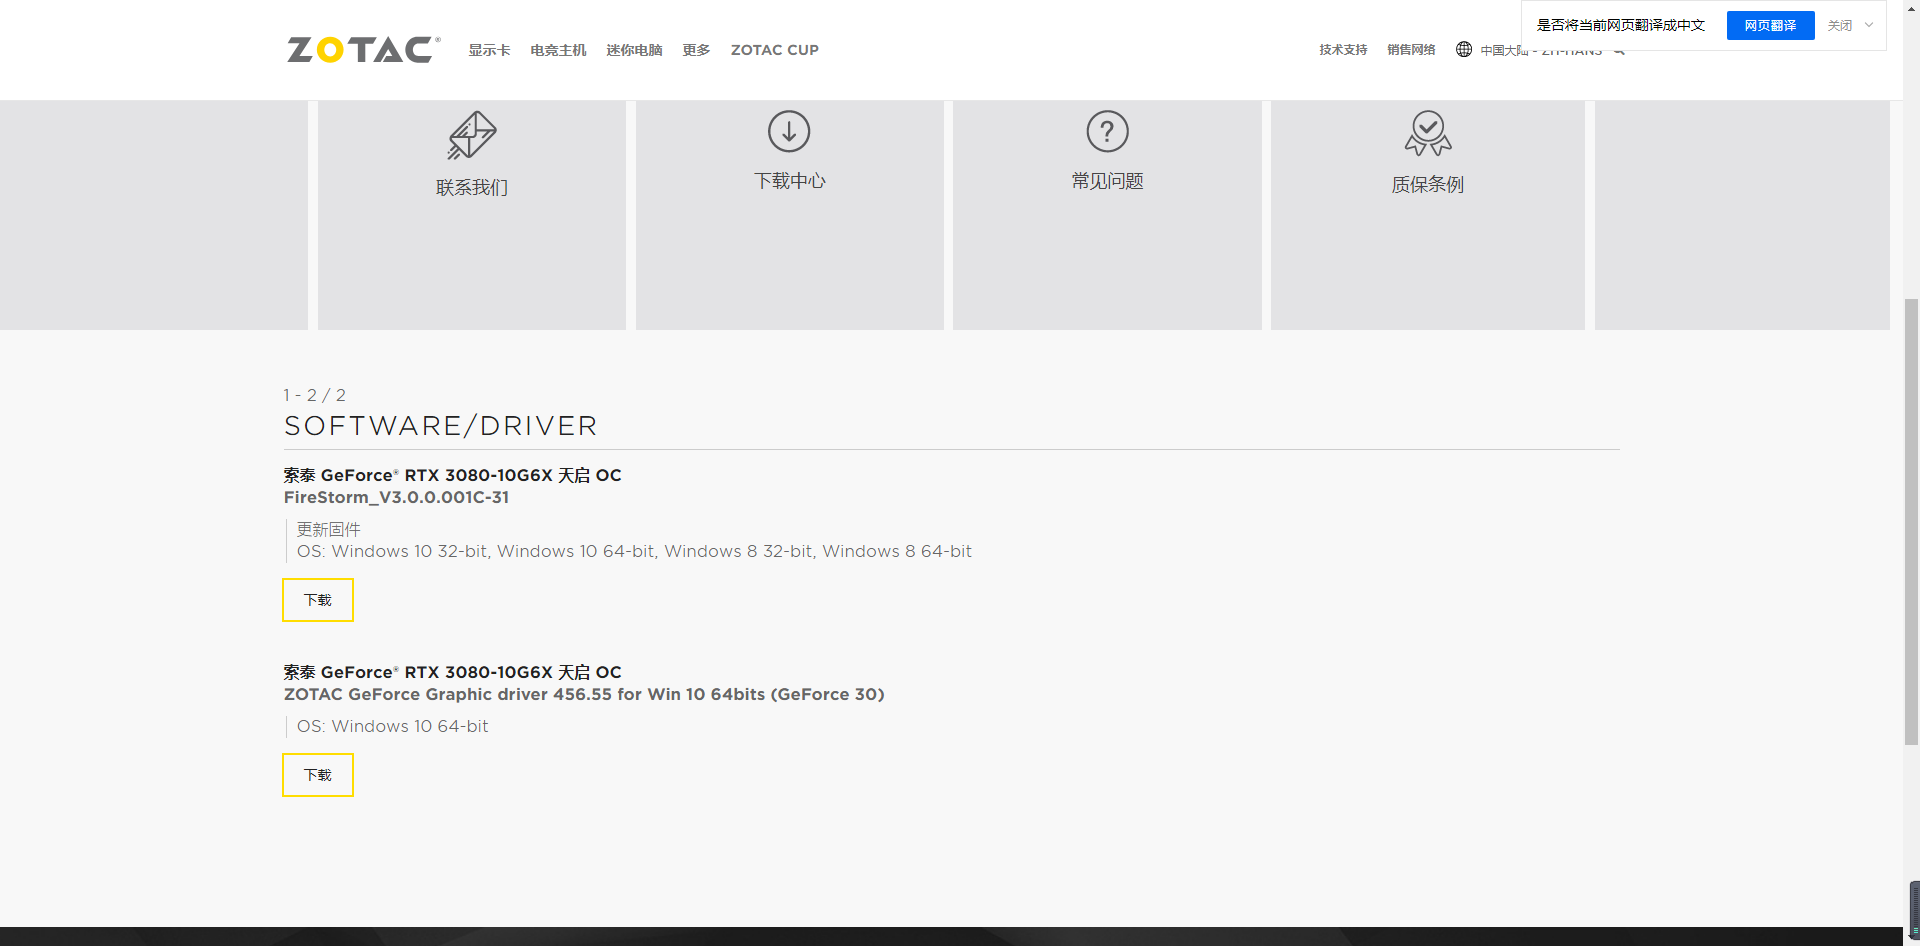
Task: Click the SOFTWARE/DRIVER heading
Action: click(x=441, y=426)
